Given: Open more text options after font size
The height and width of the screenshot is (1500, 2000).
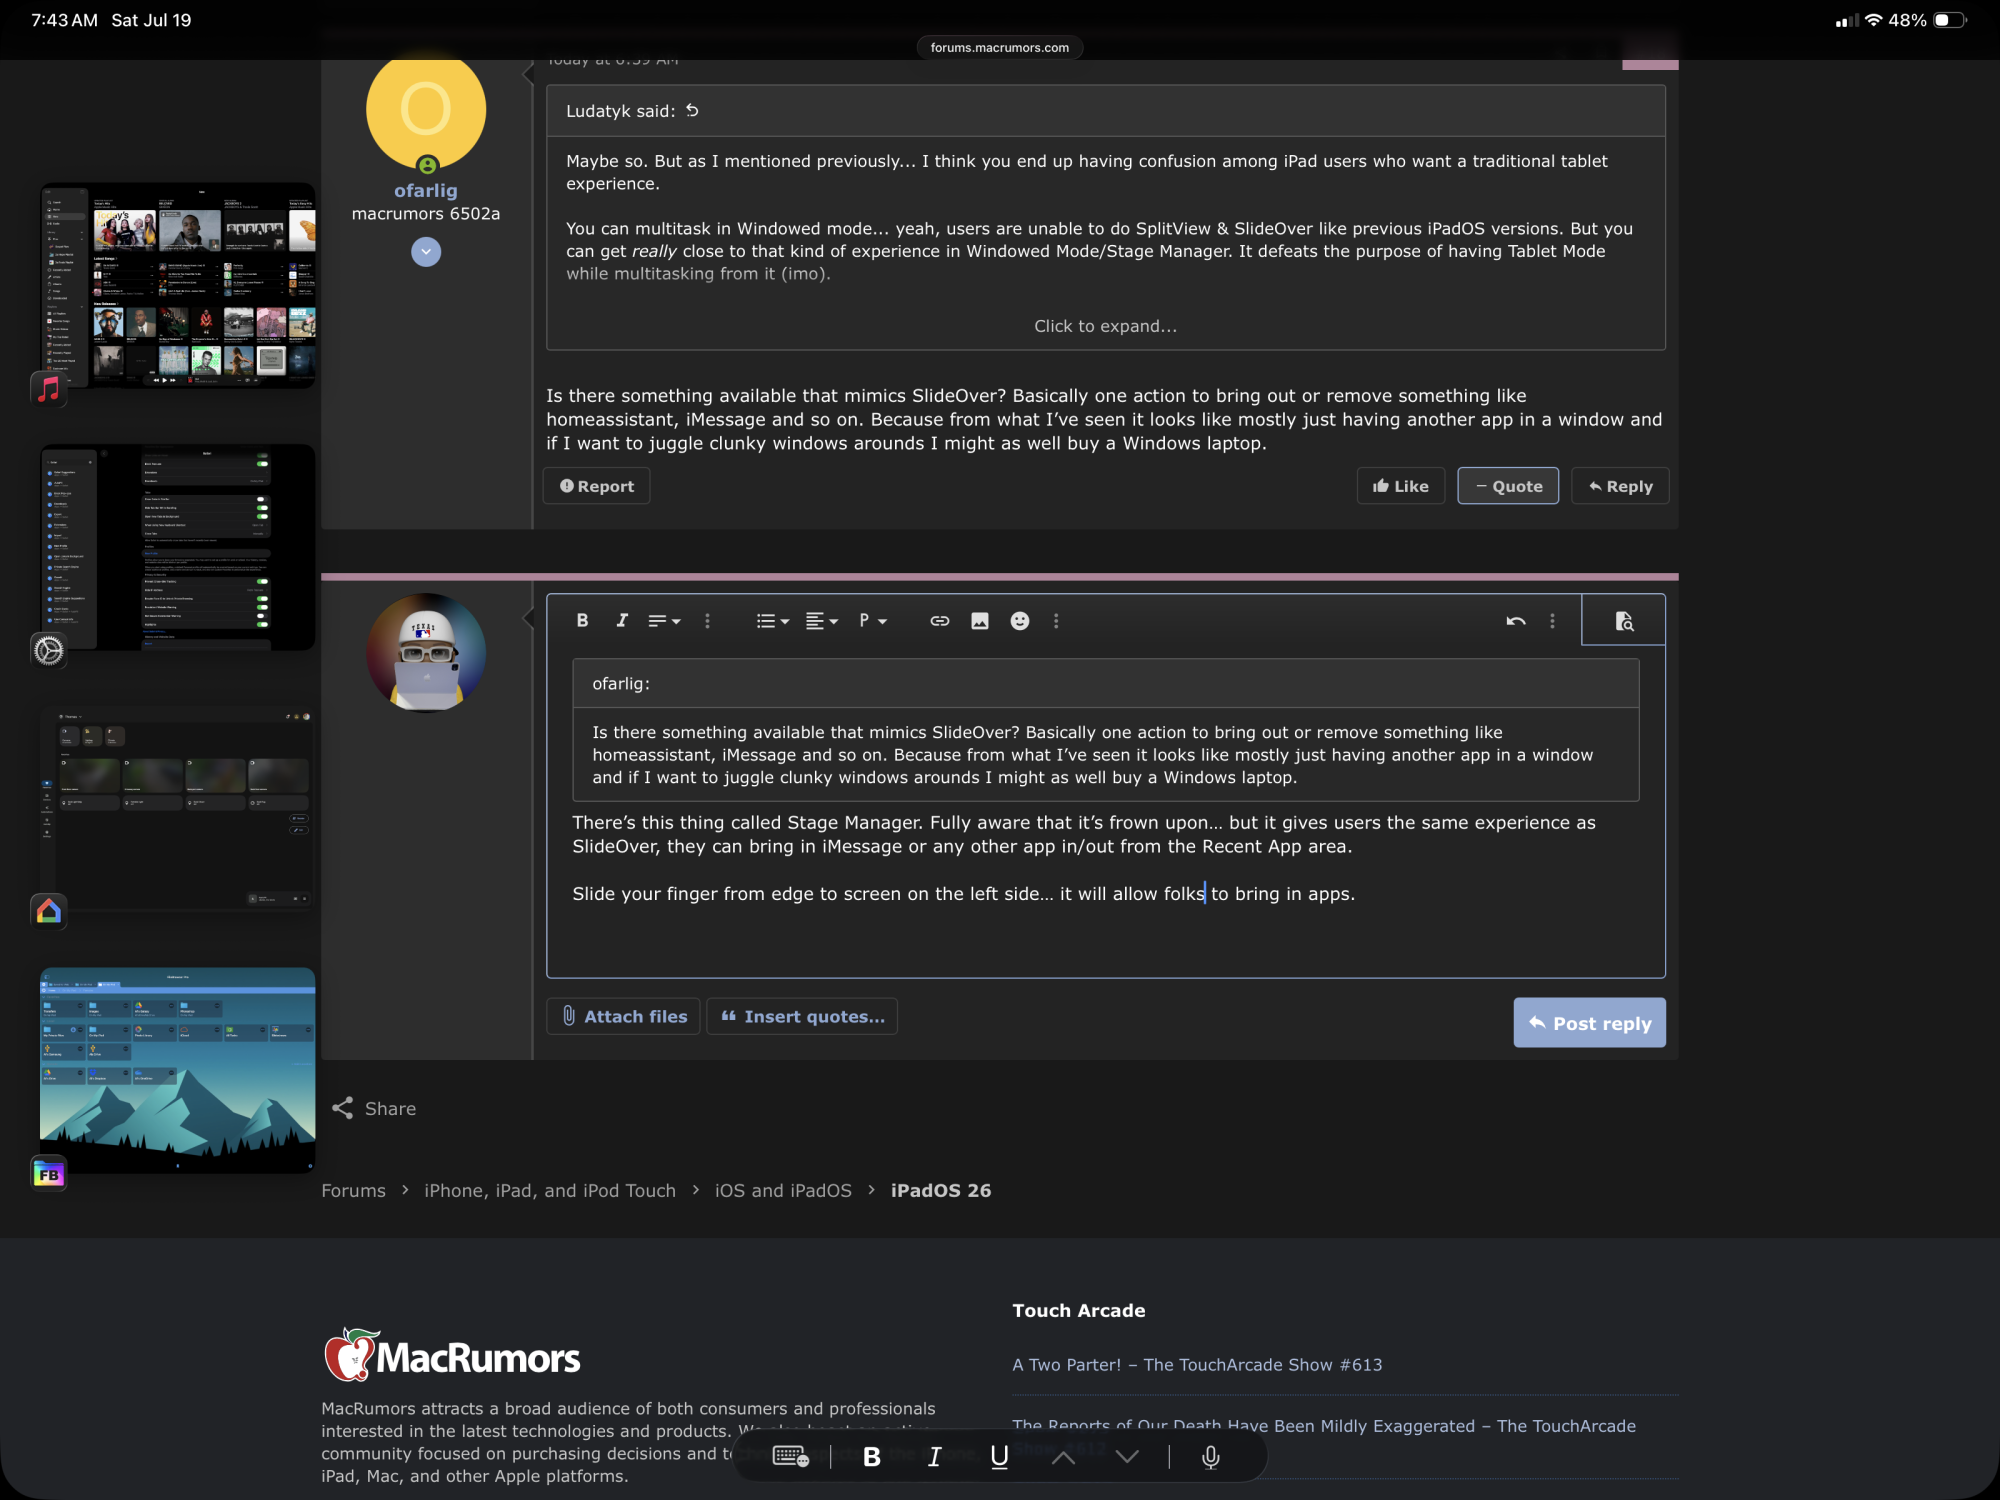Looking at the screenshot, I should 707,621.
